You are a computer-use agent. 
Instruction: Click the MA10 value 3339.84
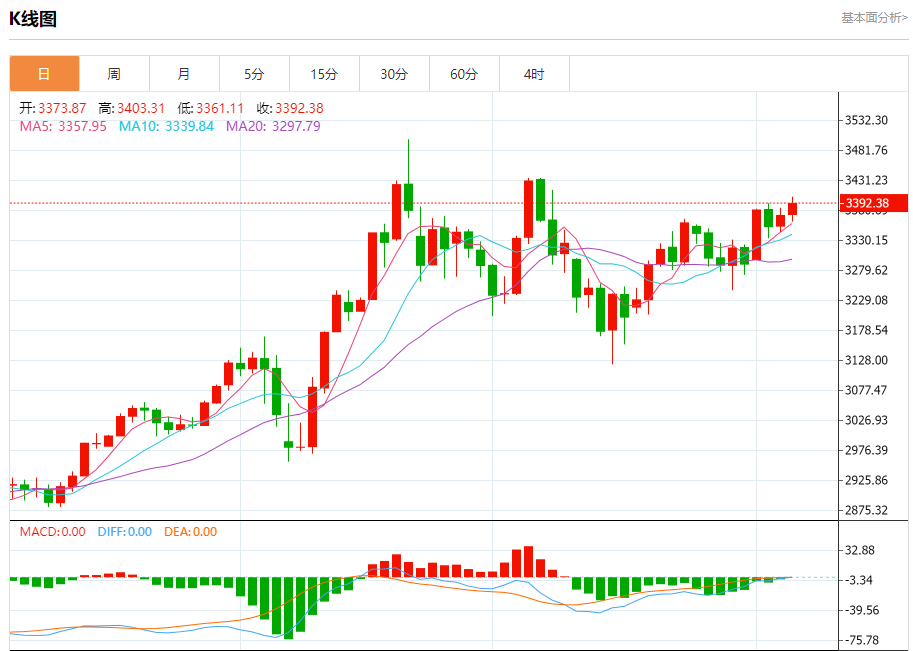point(189,126)
